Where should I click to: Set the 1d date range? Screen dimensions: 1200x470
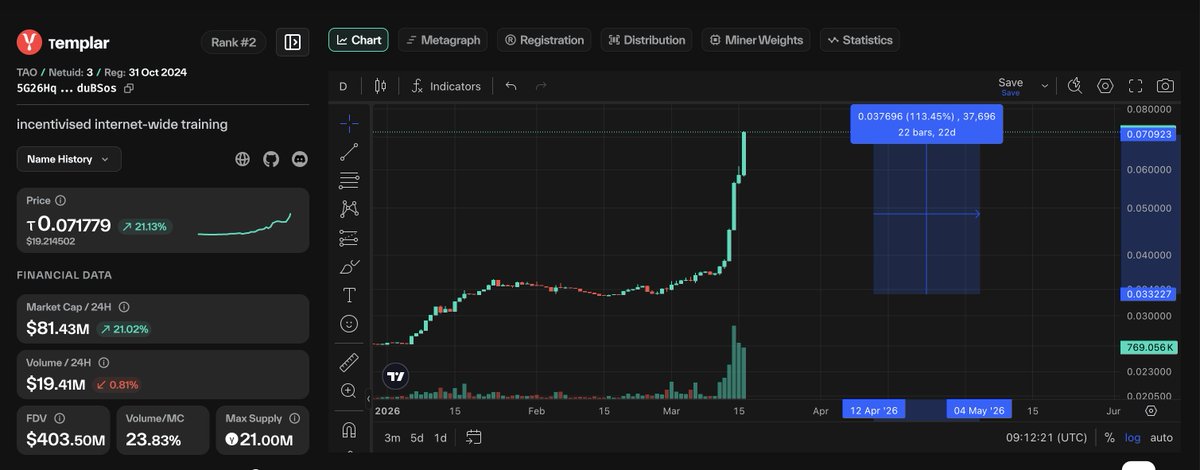440,437
